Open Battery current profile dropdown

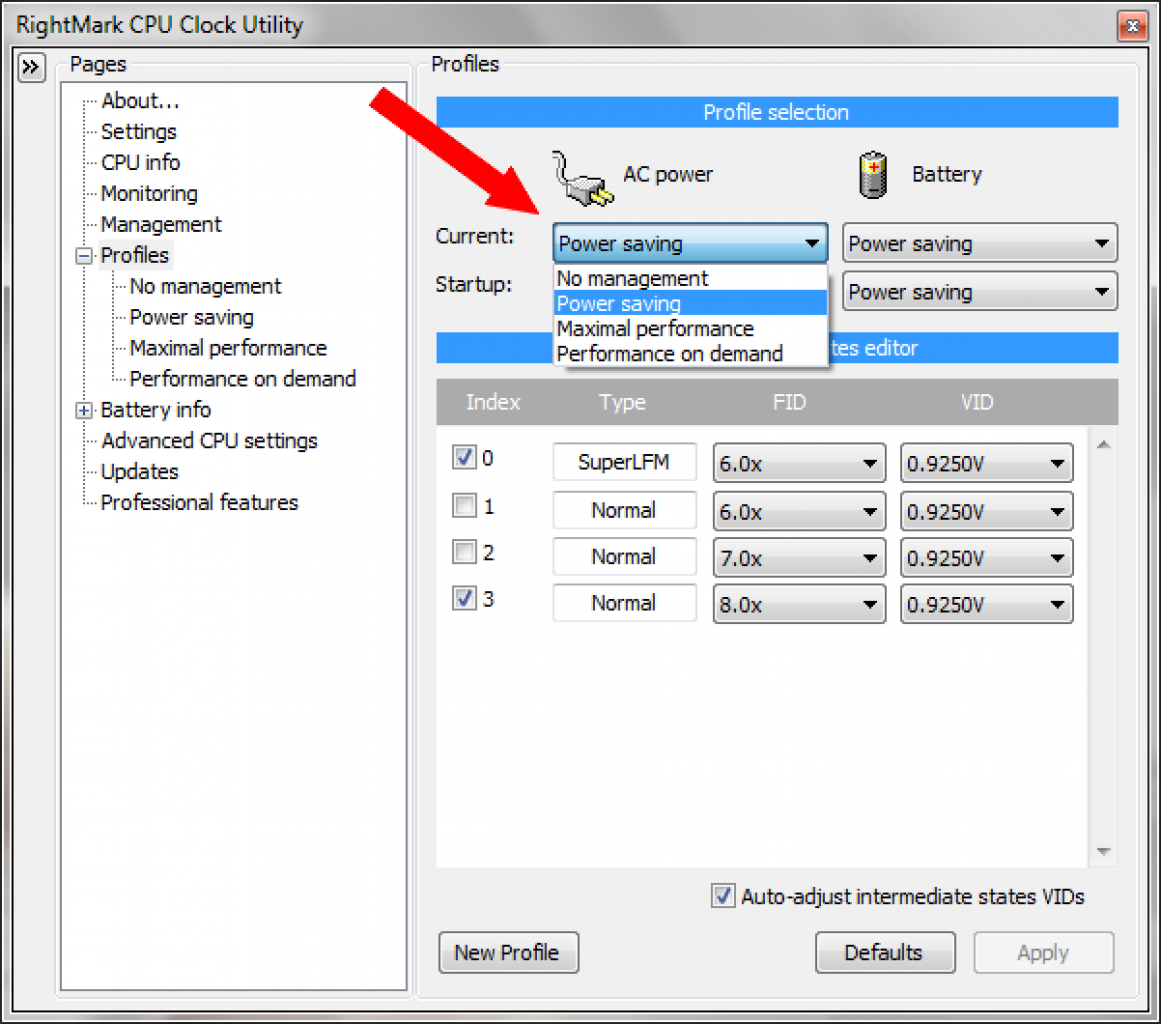(x=980, y=244)
